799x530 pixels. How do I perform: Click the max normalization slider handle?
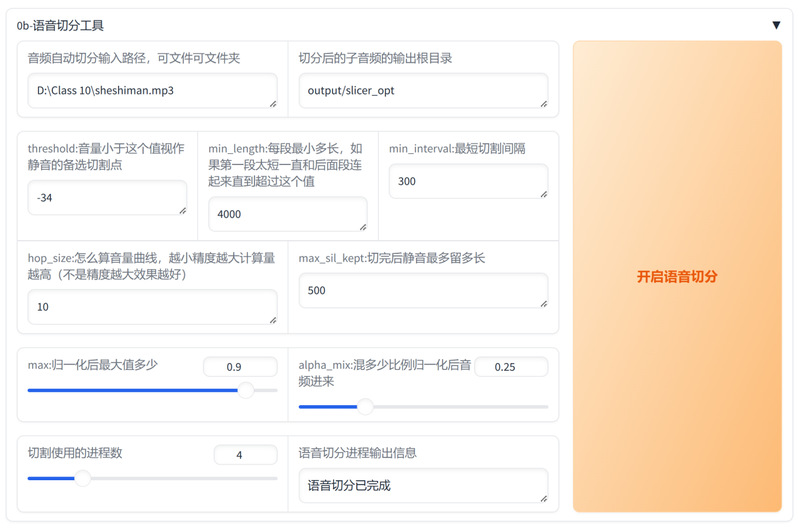246,390
